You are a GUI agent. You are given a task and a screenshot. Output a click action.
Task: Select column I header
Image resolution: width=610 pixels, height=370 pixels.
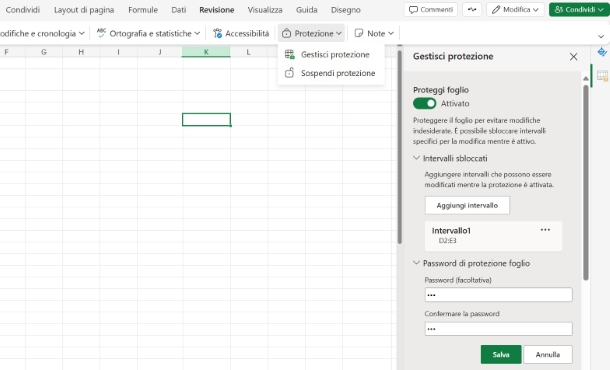click(x=118, y=52)
